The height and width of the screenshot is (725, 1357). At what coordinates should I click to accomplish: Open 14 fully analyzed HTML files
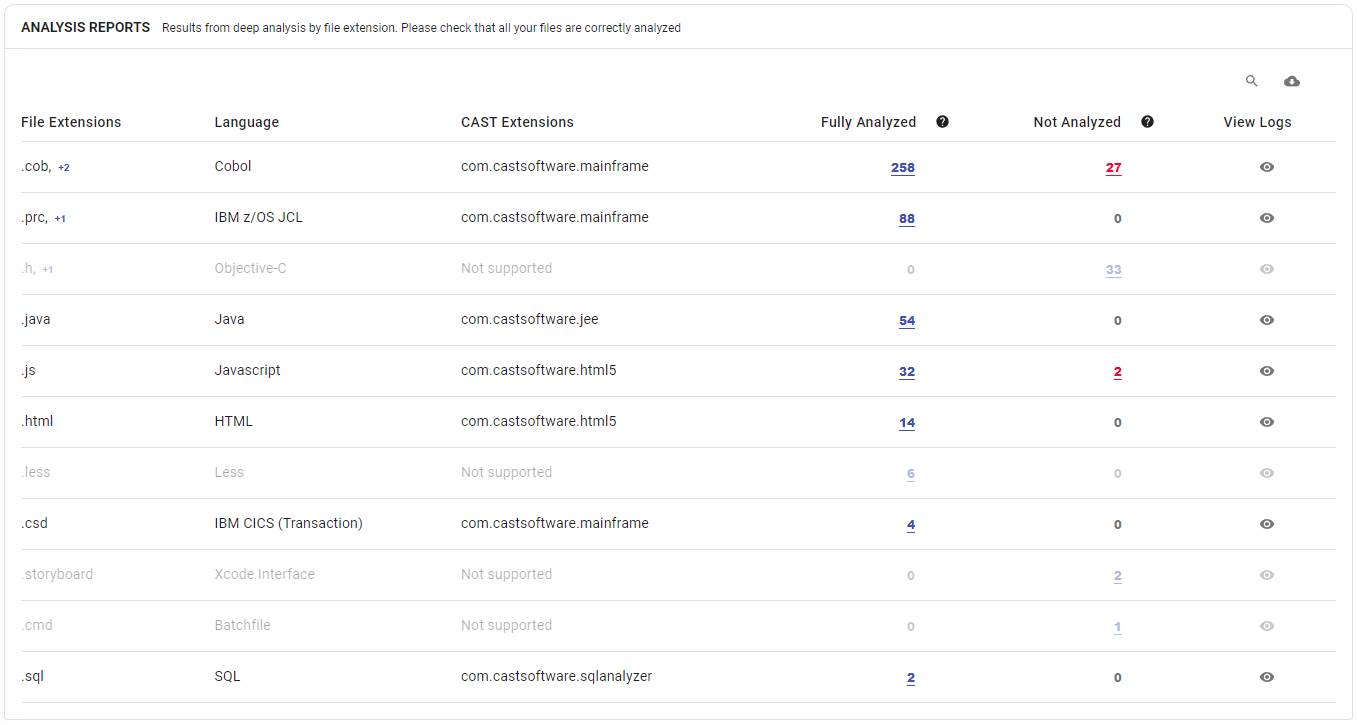point(907,423)
